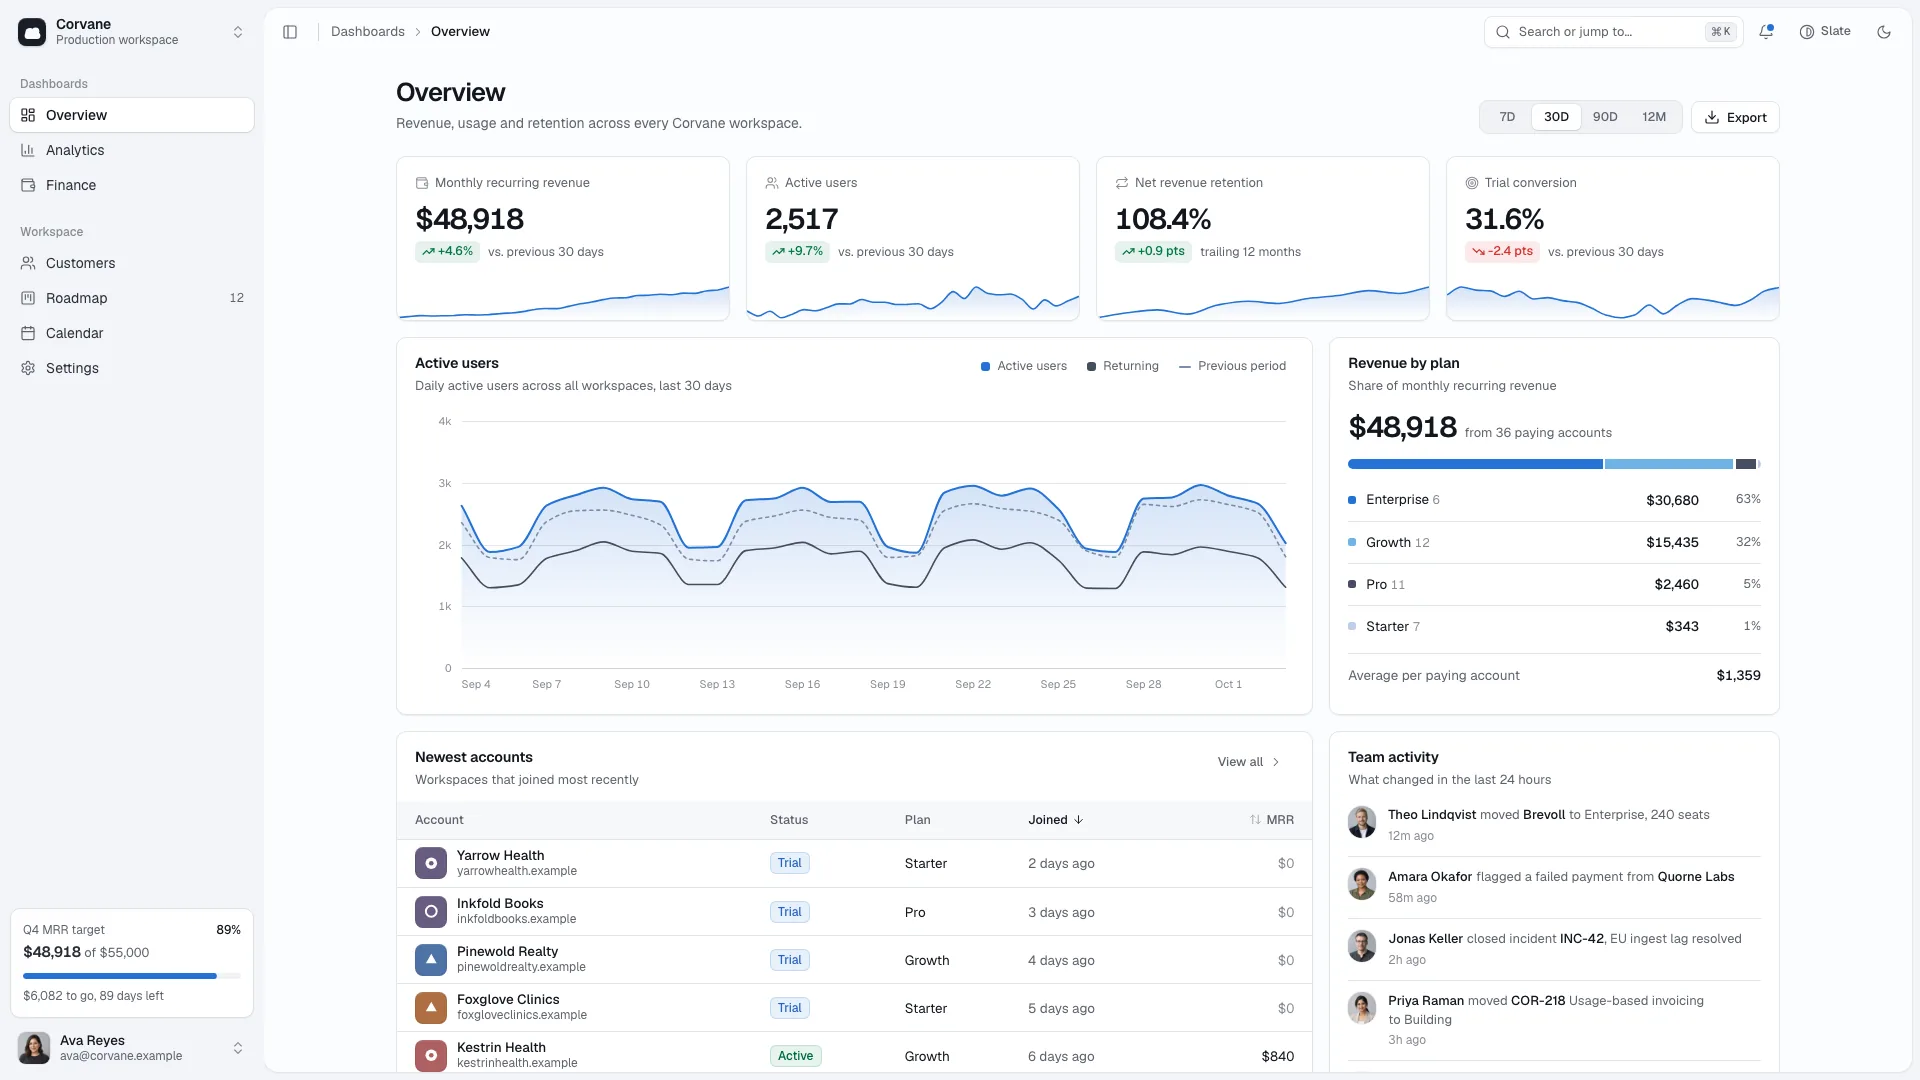Open Roadmap with 12 items
Screen dimensions: 1920x1080
(132, 298)
